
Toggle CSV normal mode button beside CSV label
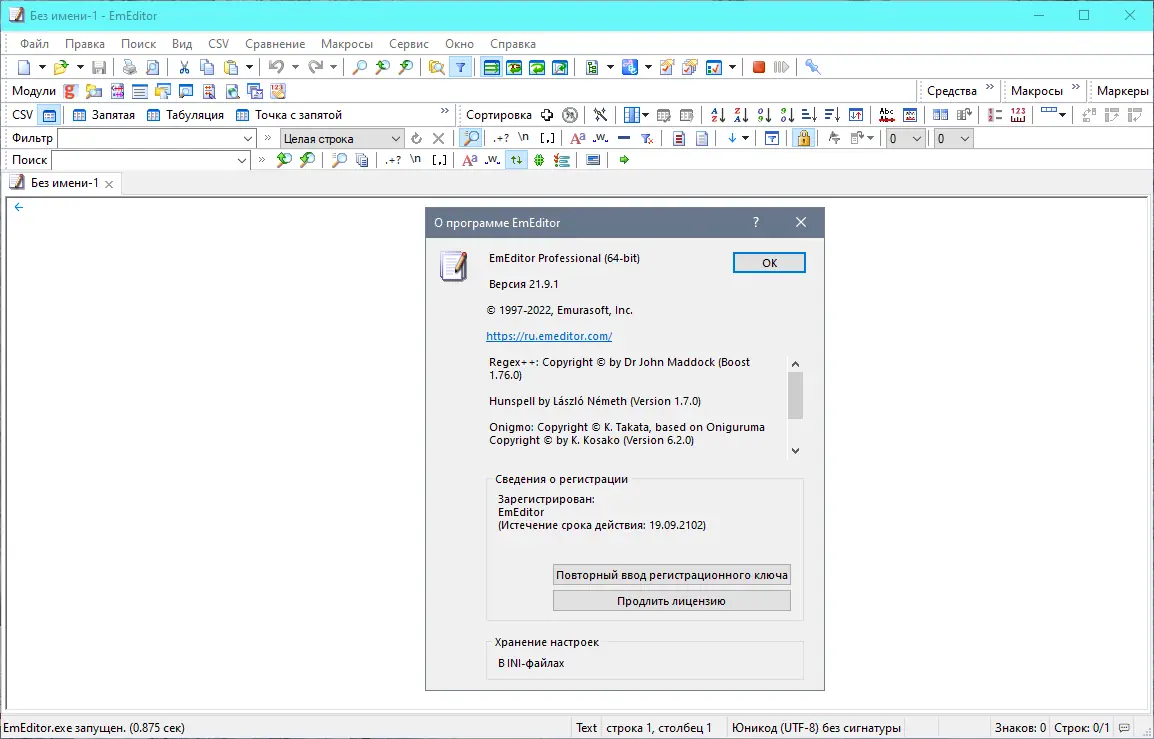point(49,115)
